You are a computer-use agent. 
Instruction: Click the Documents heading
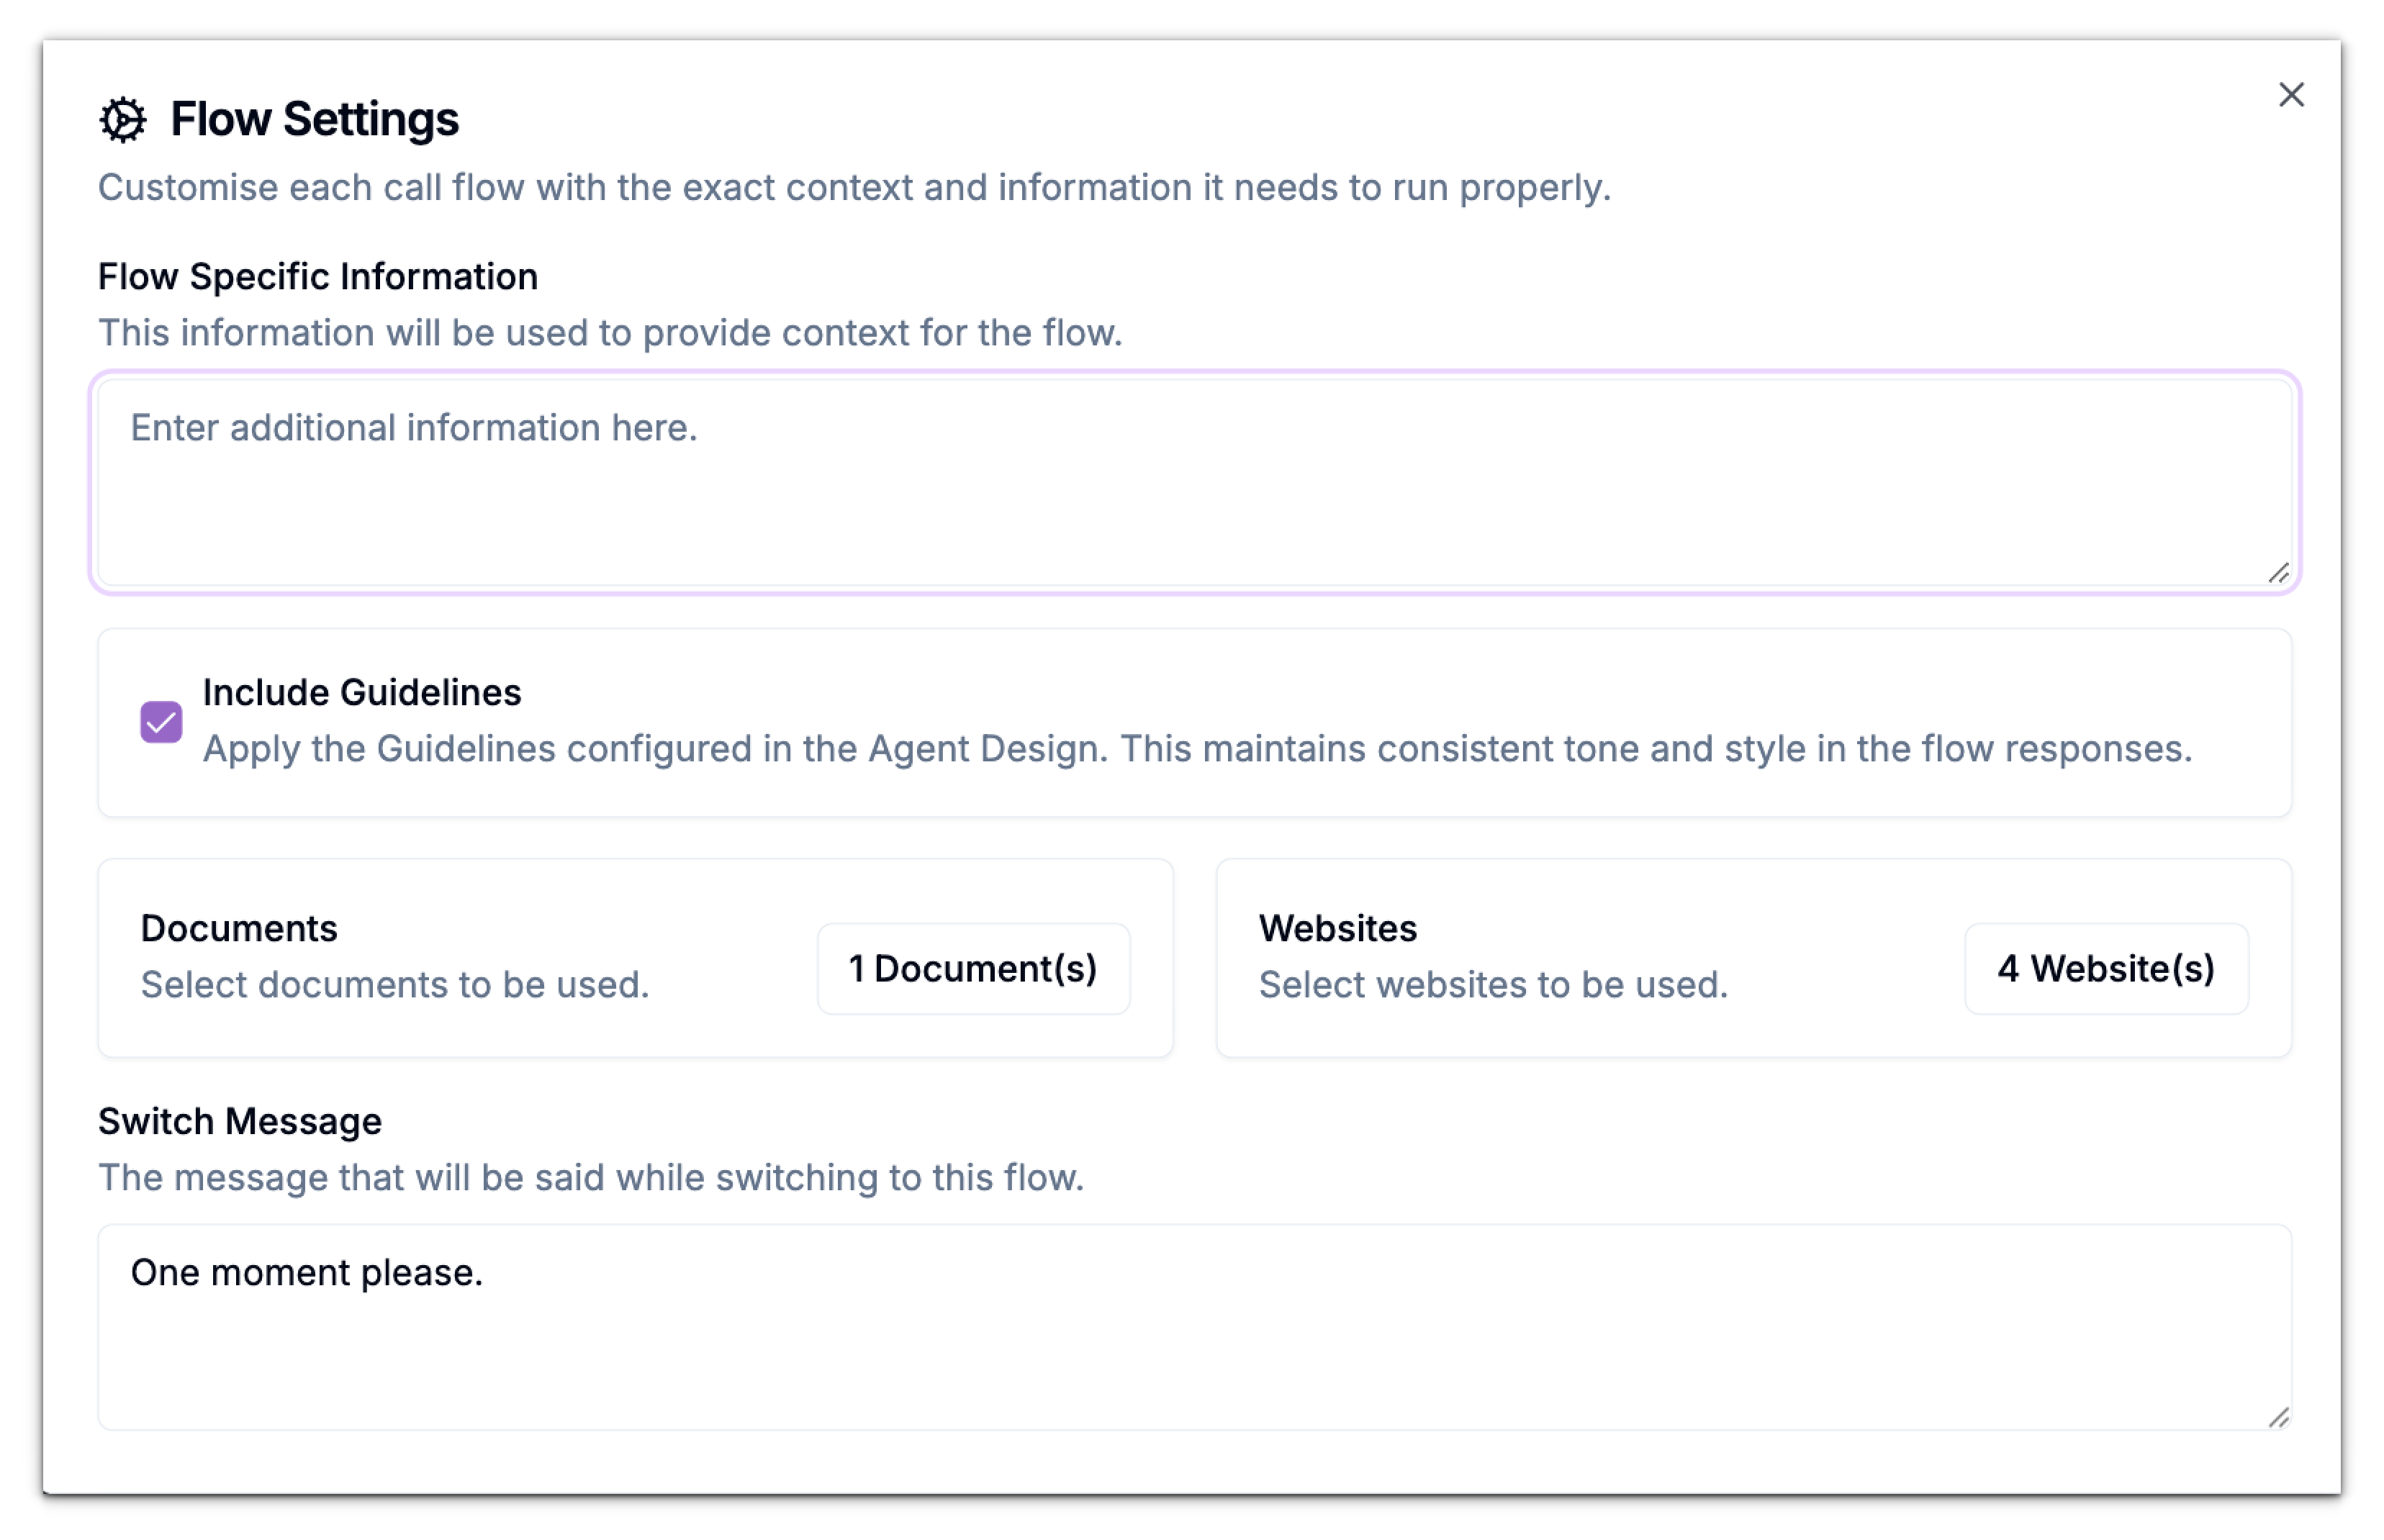[x=240, y=928]
